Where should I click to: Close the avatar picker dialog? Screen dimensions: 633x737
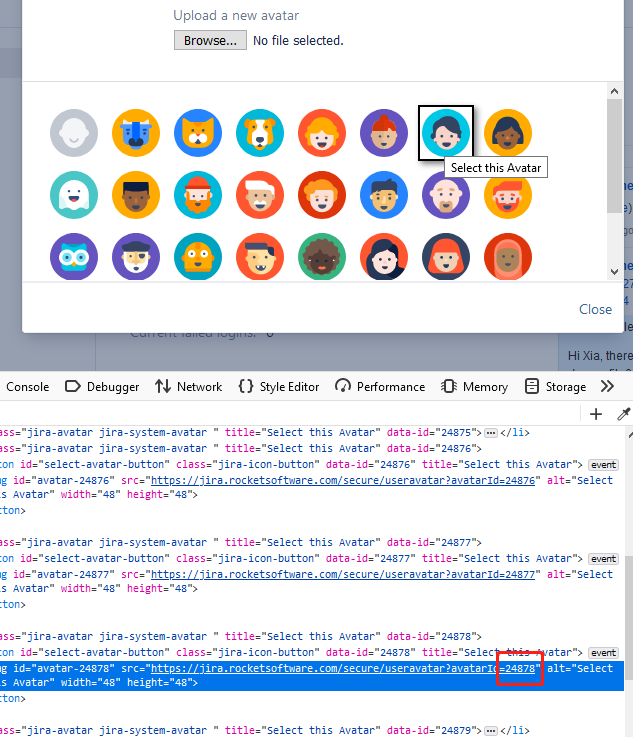point(595,309)
